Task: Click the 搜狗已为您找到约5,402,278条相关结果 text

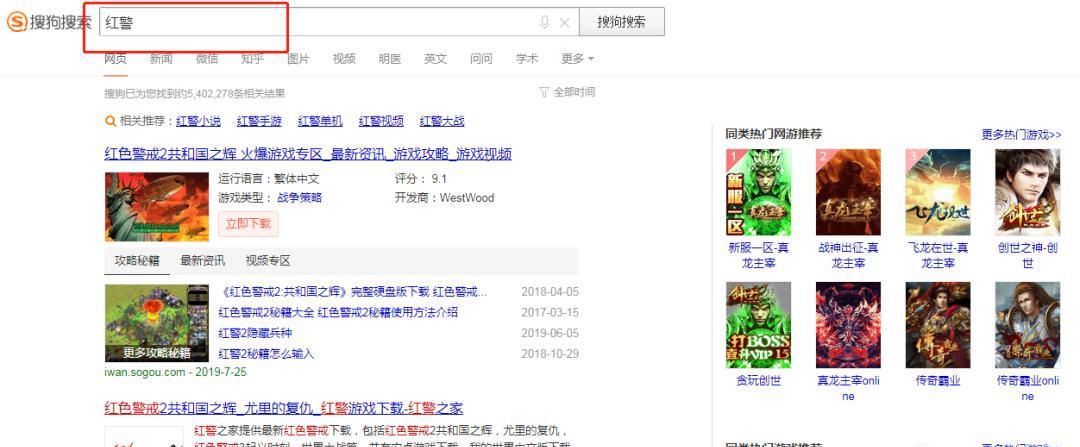Action: (x=195, y=94)
